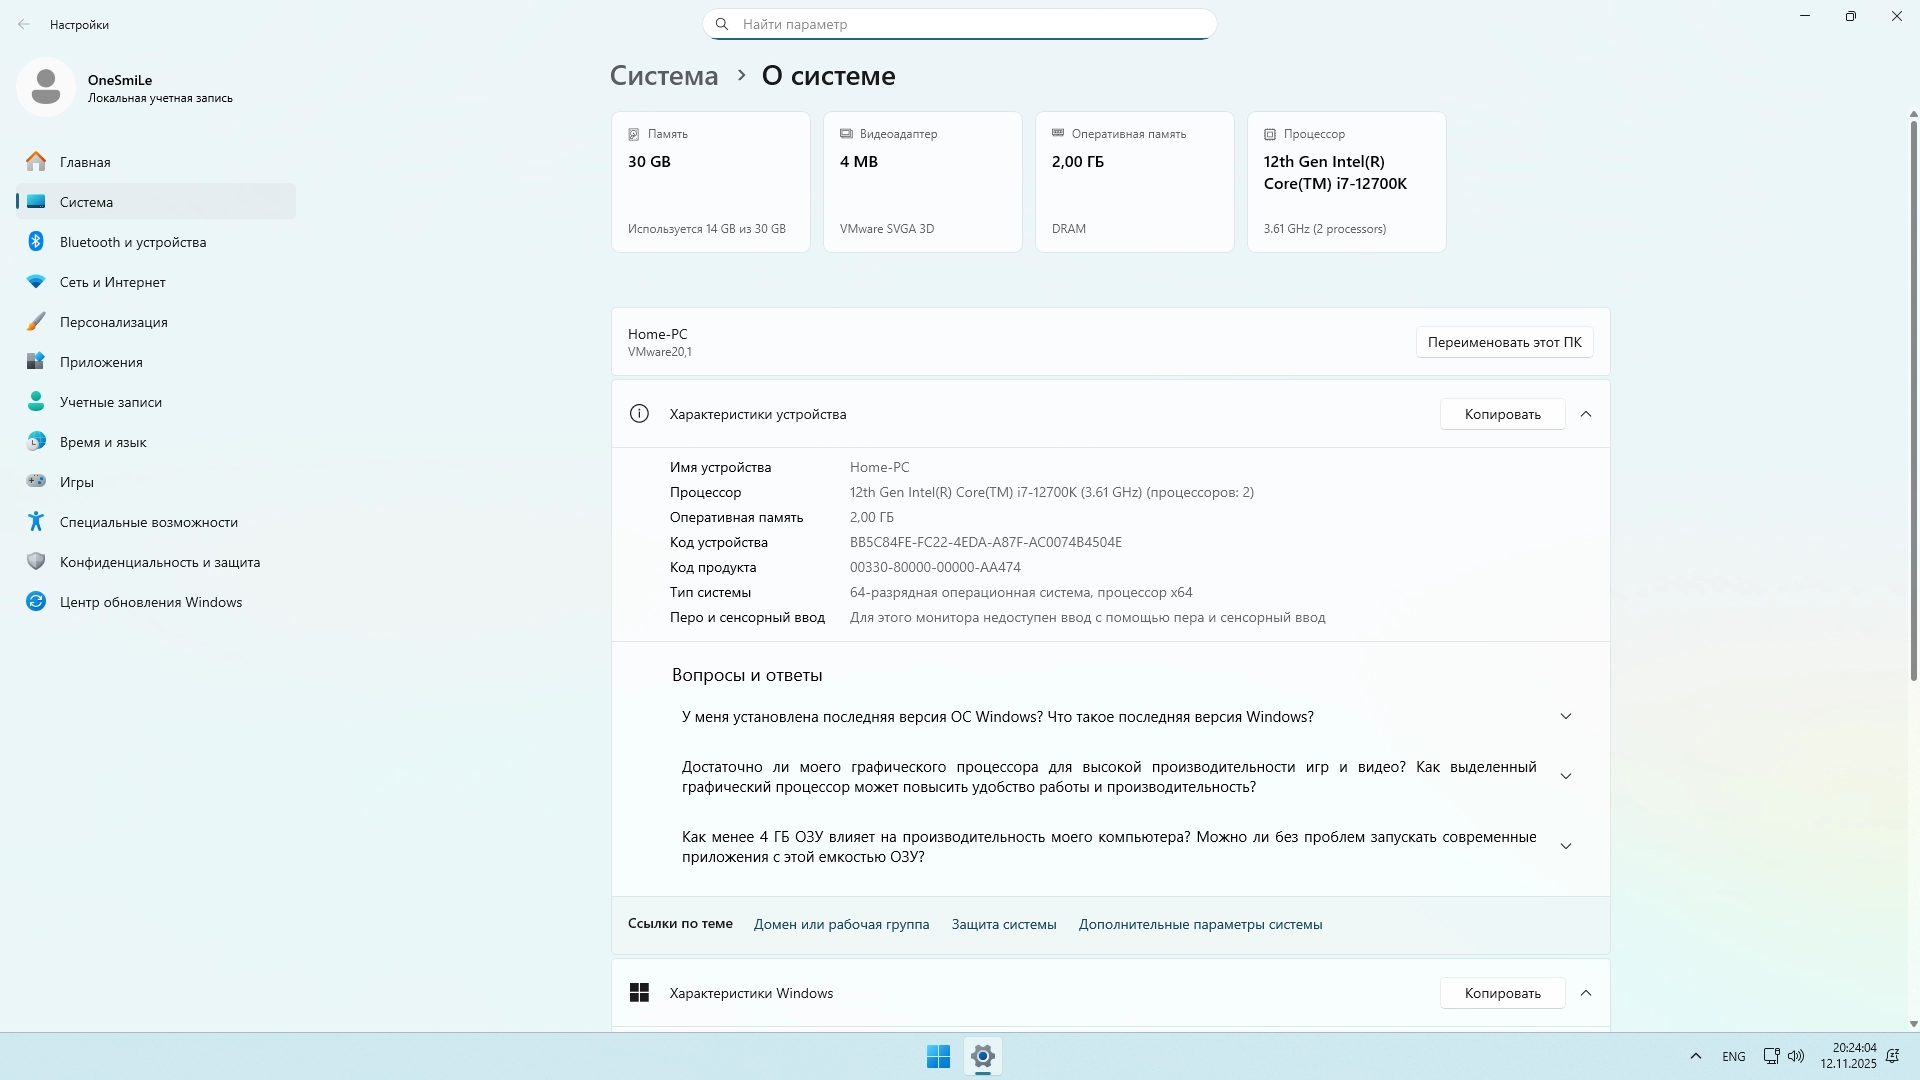The width and height of the screenshot is (1920, 1080).
Task: Click Центр обновления Windows update icon
Action: point(36,601)
